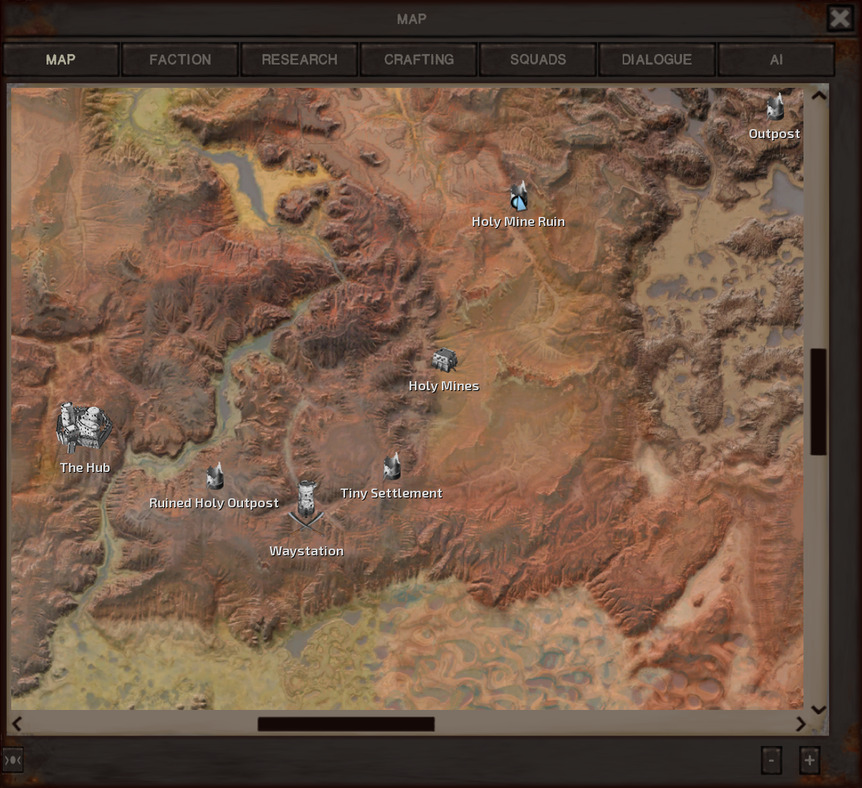Select the Outpost icon at map corner
The image size is (862, 788).
pyautogui.click(x=775, y=107)
